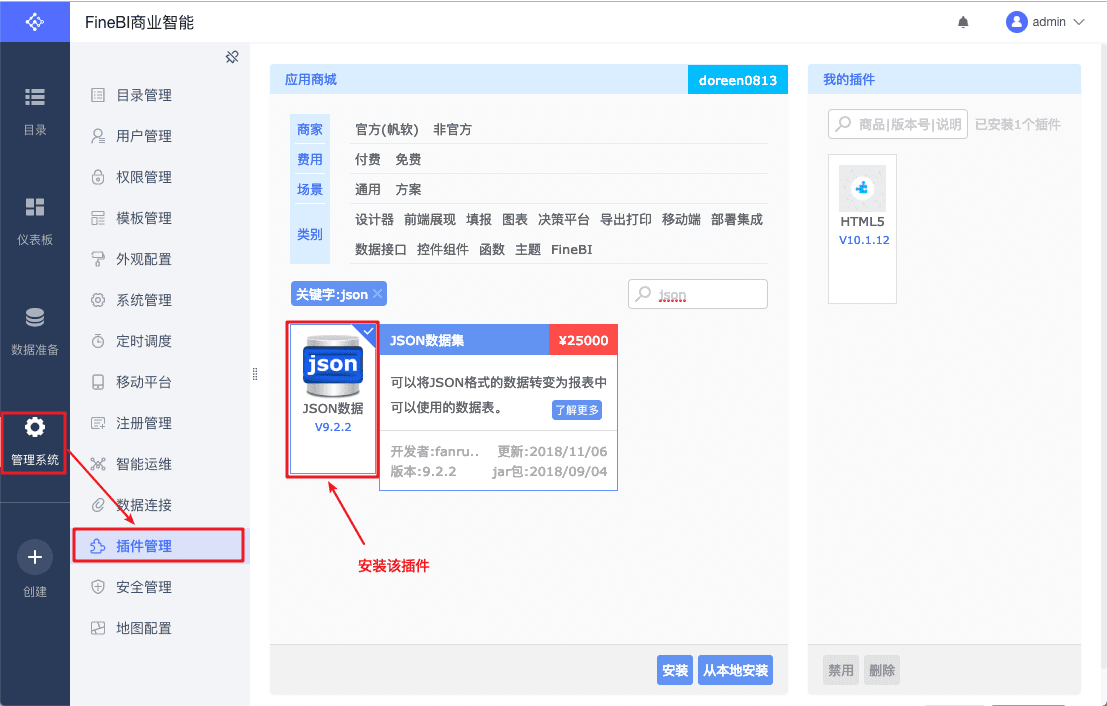Open the 数据准备 data preparation section
Viewport: 1107px width, 706px height.
pos(35,331)
